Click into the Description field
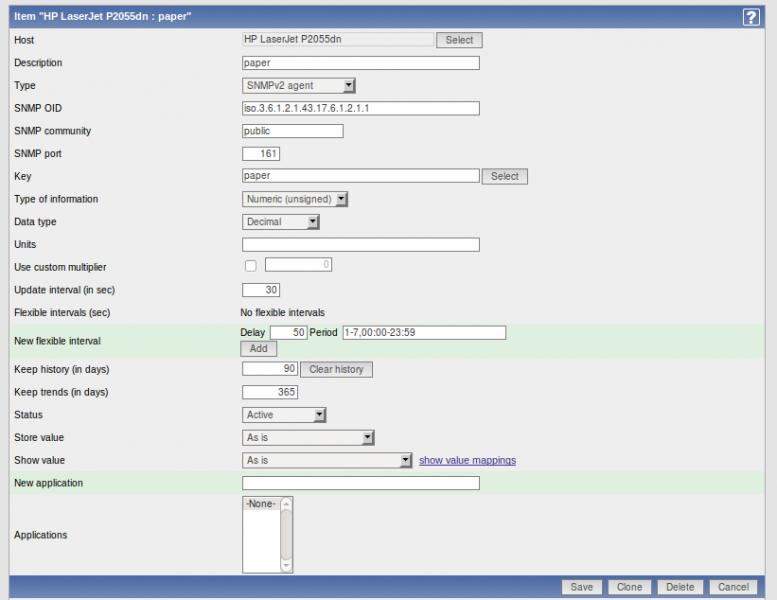 tap(361, 63)
